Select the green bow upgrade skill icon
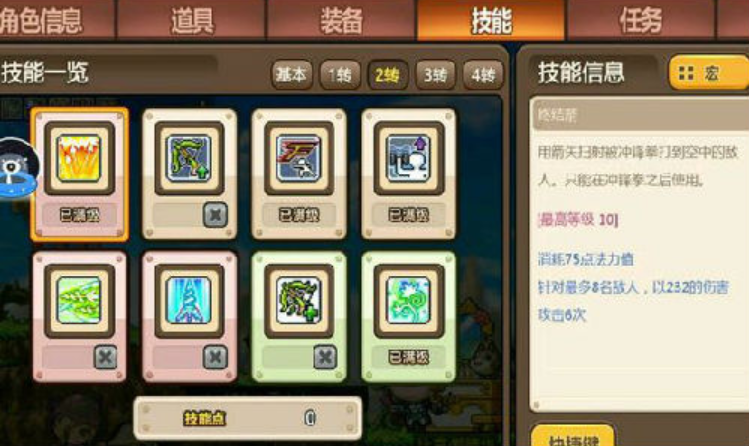Image resolution: width=749 pixels, height=446 pixels. (189, 158)
